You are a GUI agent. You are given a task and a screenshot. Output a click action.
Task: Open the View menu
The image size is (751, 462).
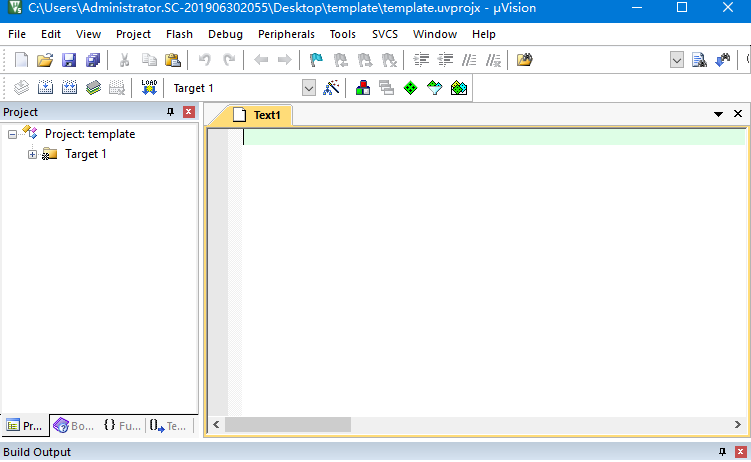pos(88,34)
